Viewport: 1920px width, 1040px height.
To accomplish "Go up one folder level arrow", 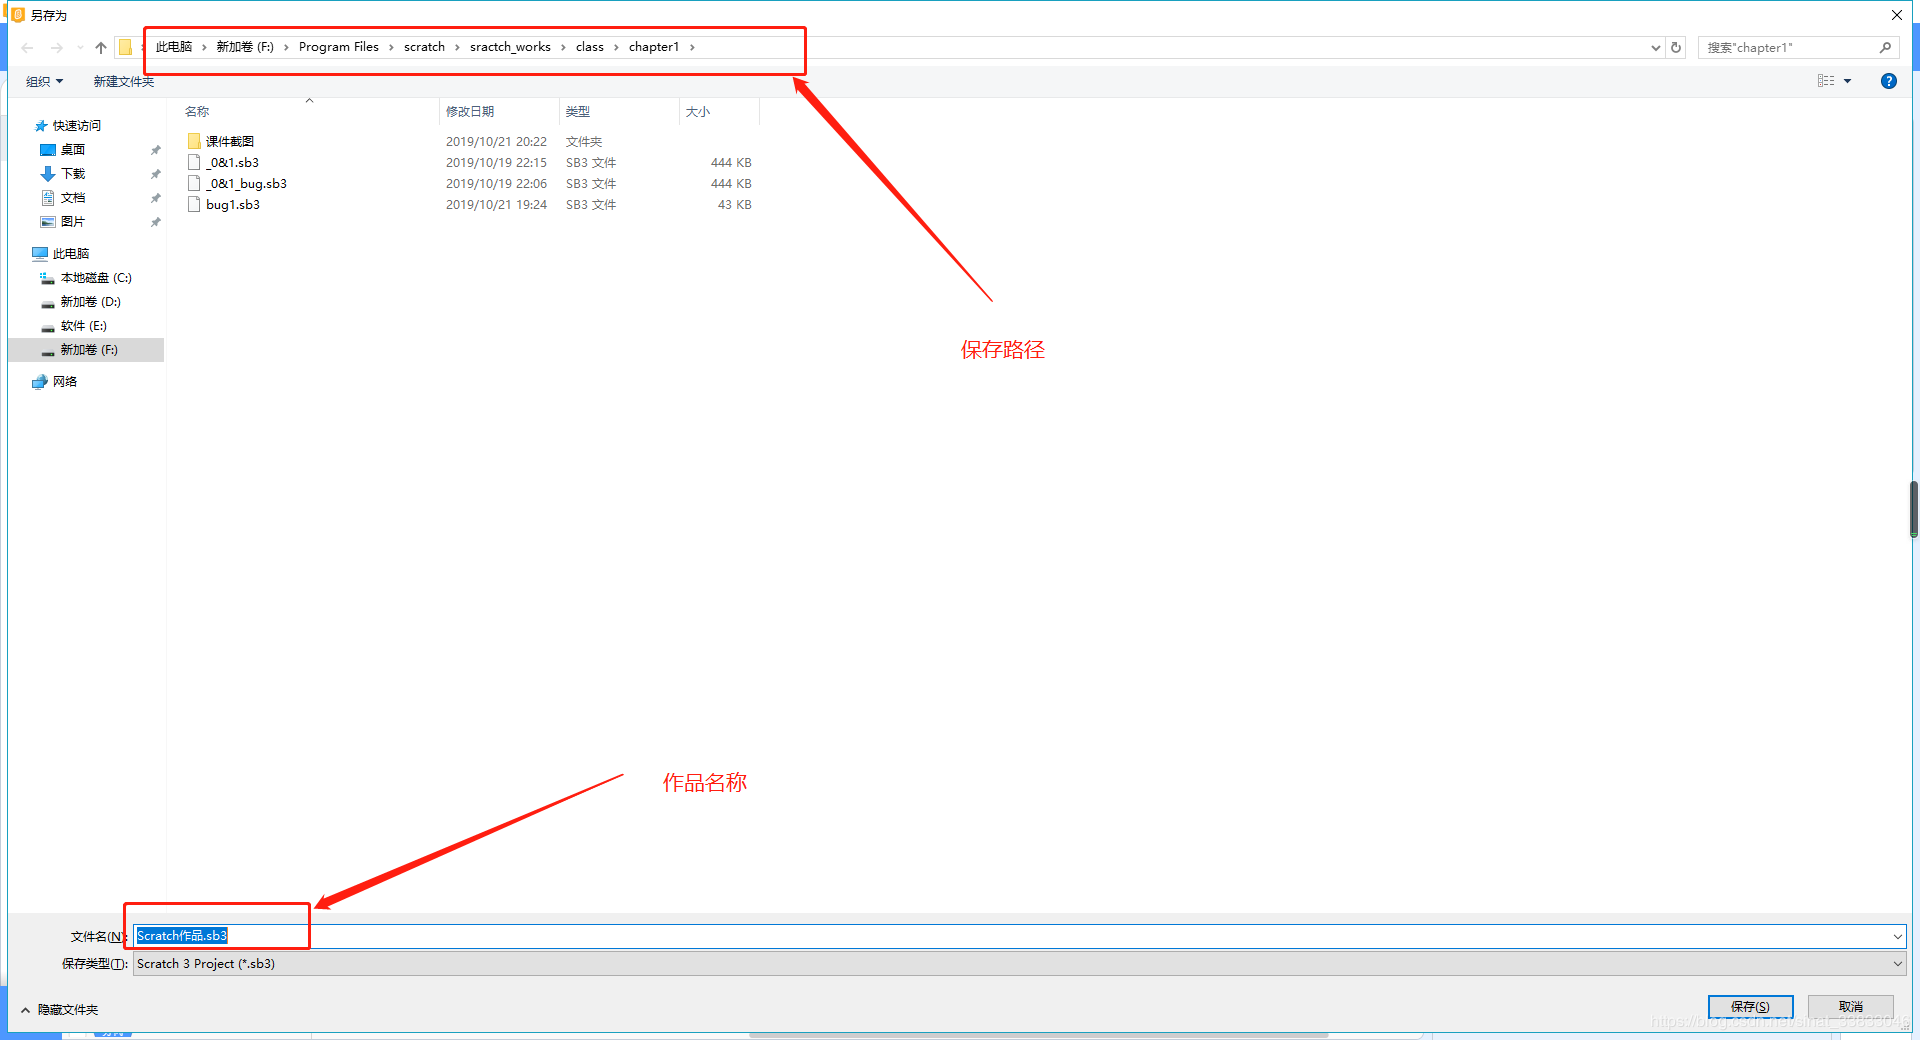I will 101,47.
